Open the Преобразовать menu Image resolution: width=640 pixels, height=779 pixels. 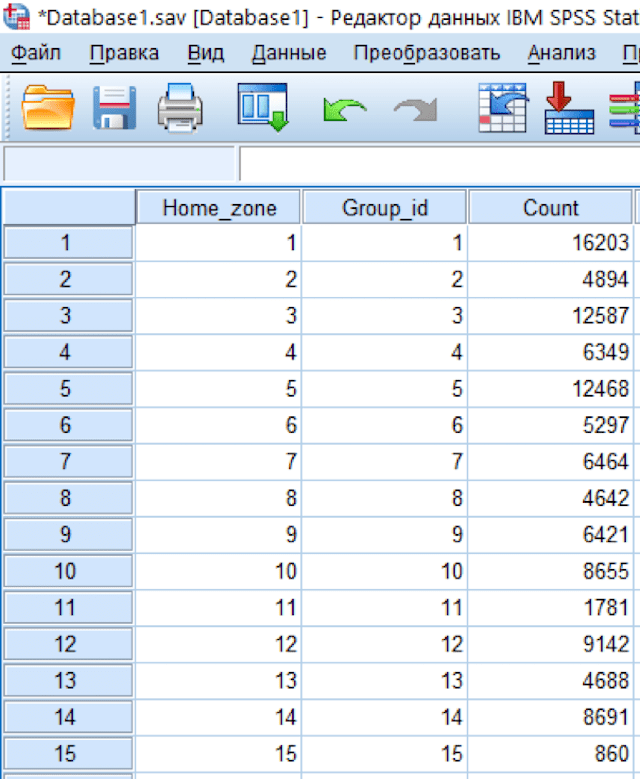[x=427, y=53]
